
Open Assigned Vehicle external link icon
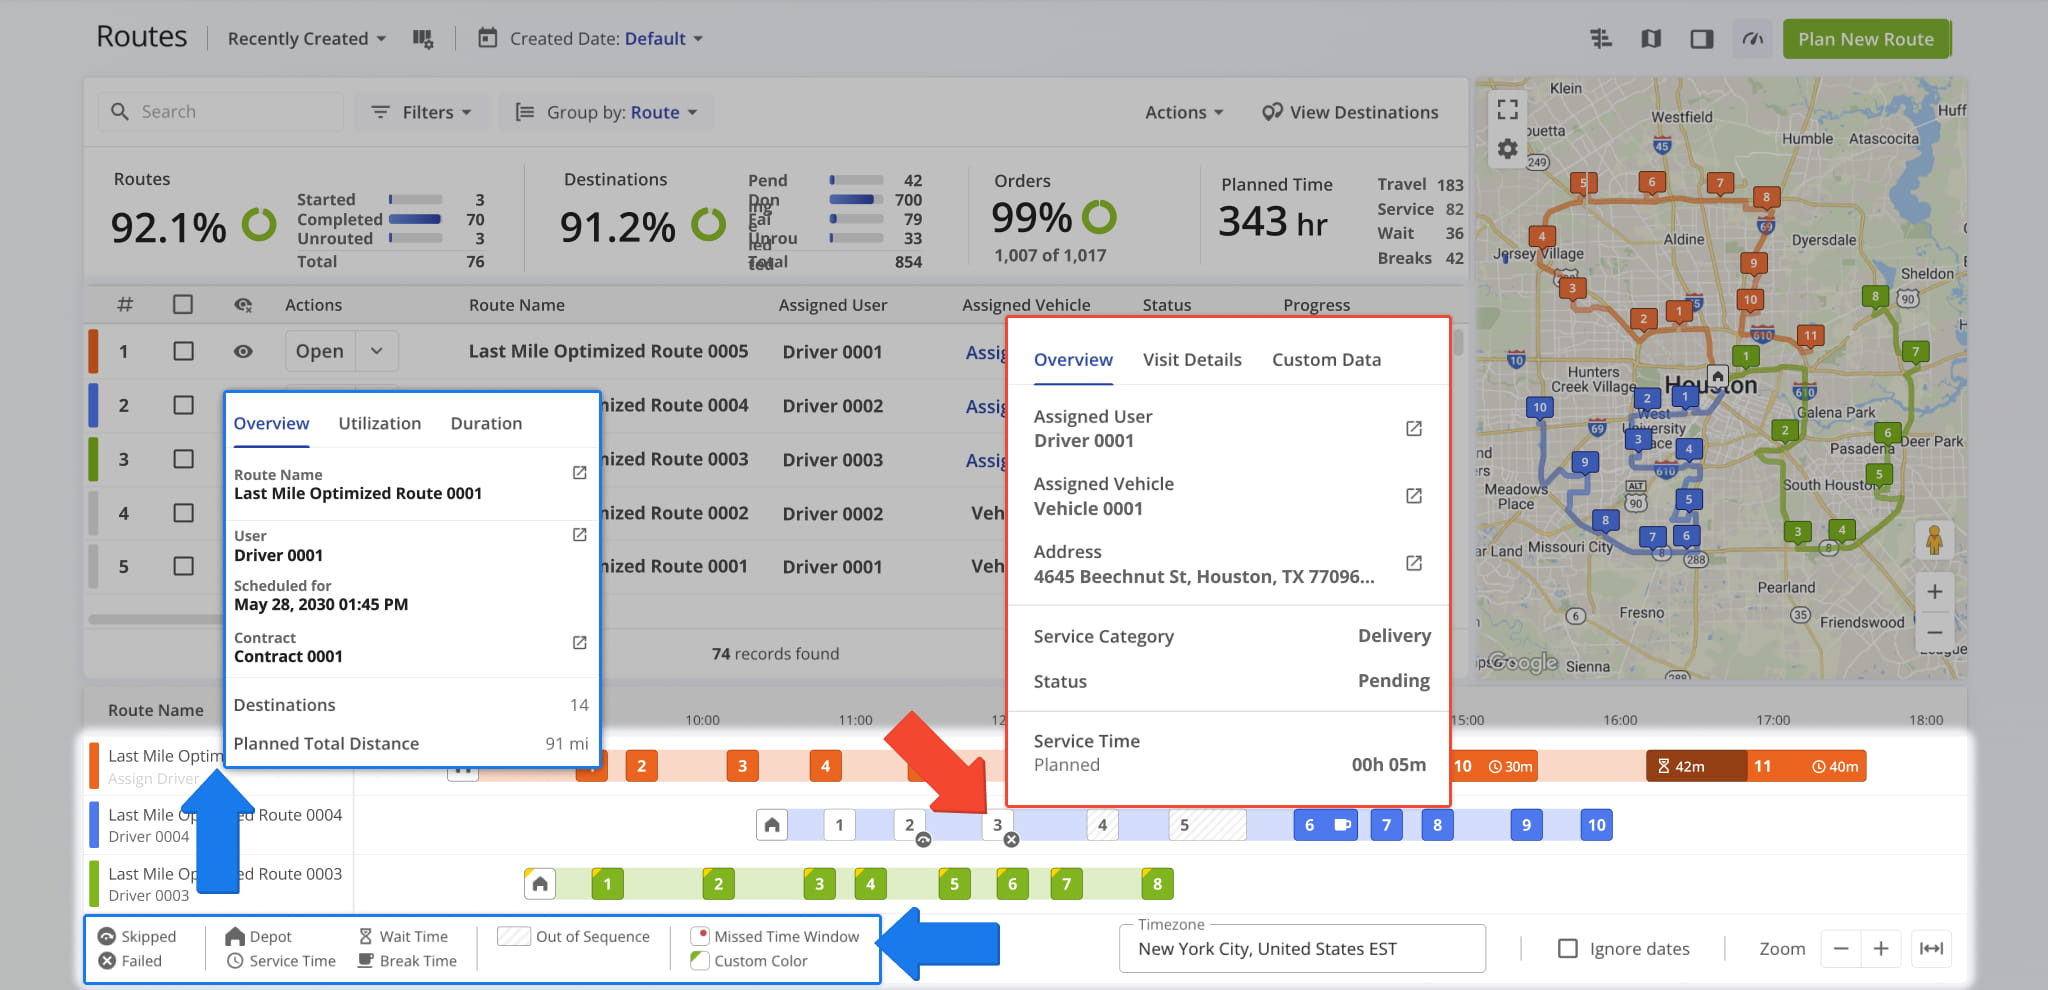point(1413,496)
